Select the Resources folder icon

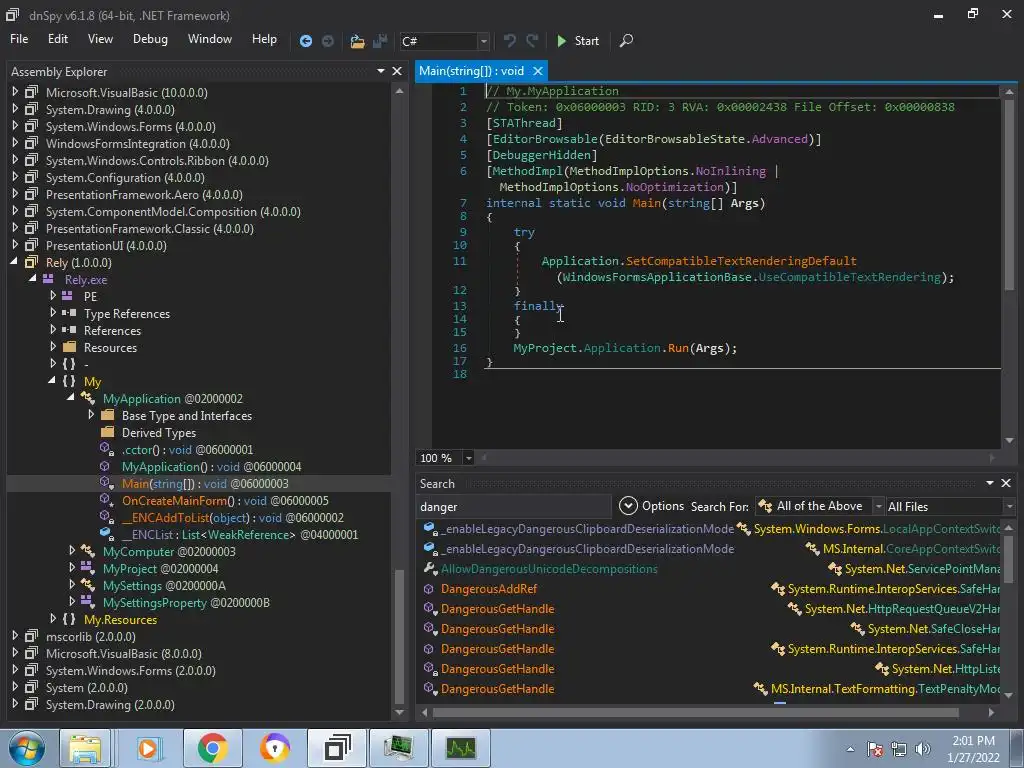coord(69,347)
